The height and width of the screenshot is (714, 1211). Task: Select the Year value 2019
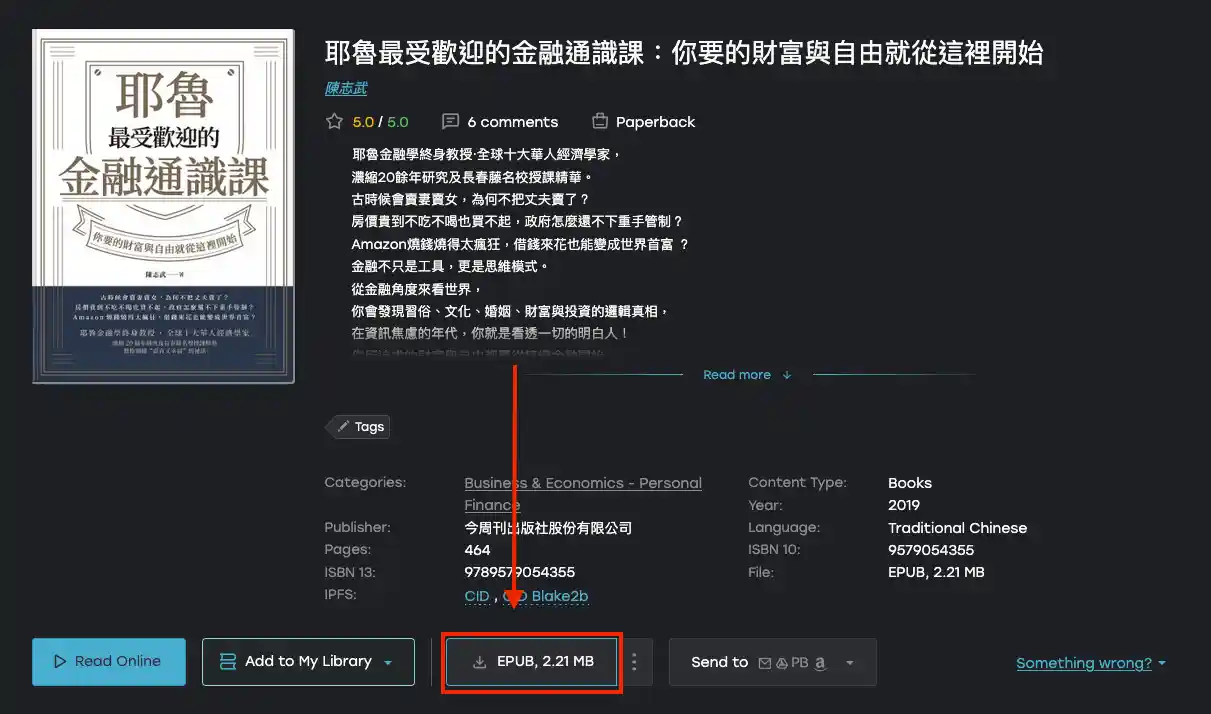click(x=904, y=505)
